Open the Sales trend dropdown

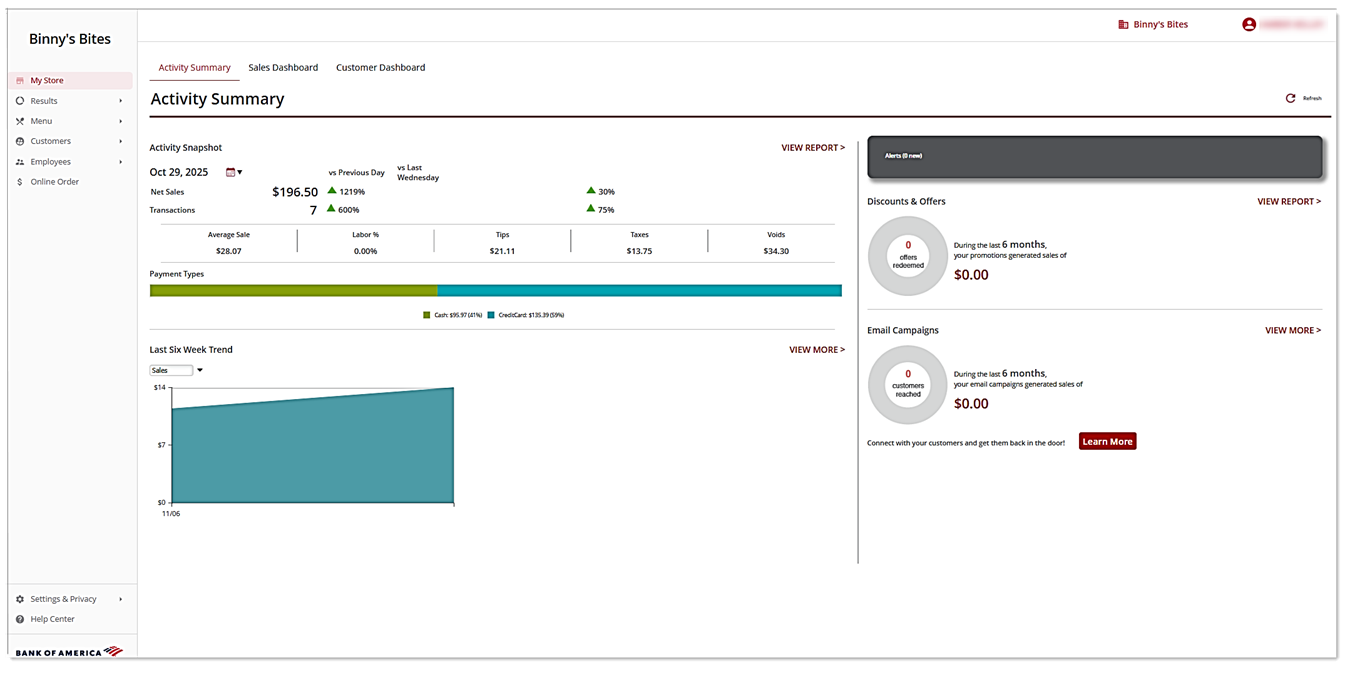pos(177,370)
